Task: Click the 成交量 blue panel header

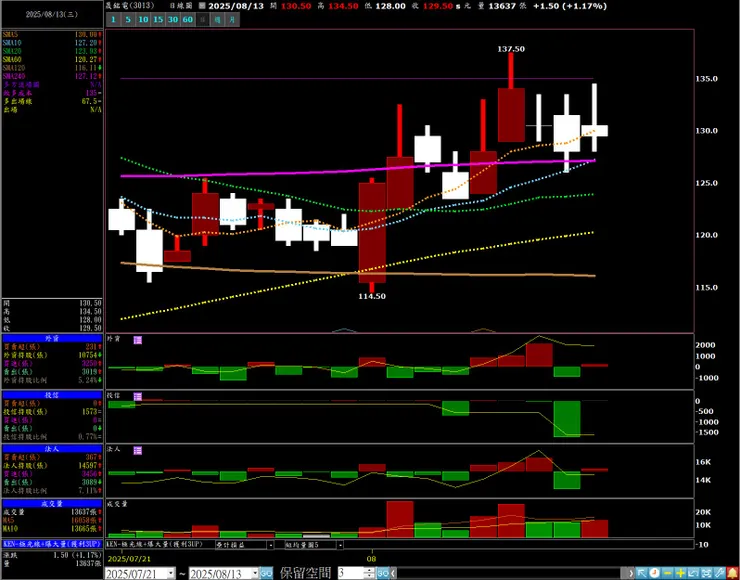Action: [52, 504]
